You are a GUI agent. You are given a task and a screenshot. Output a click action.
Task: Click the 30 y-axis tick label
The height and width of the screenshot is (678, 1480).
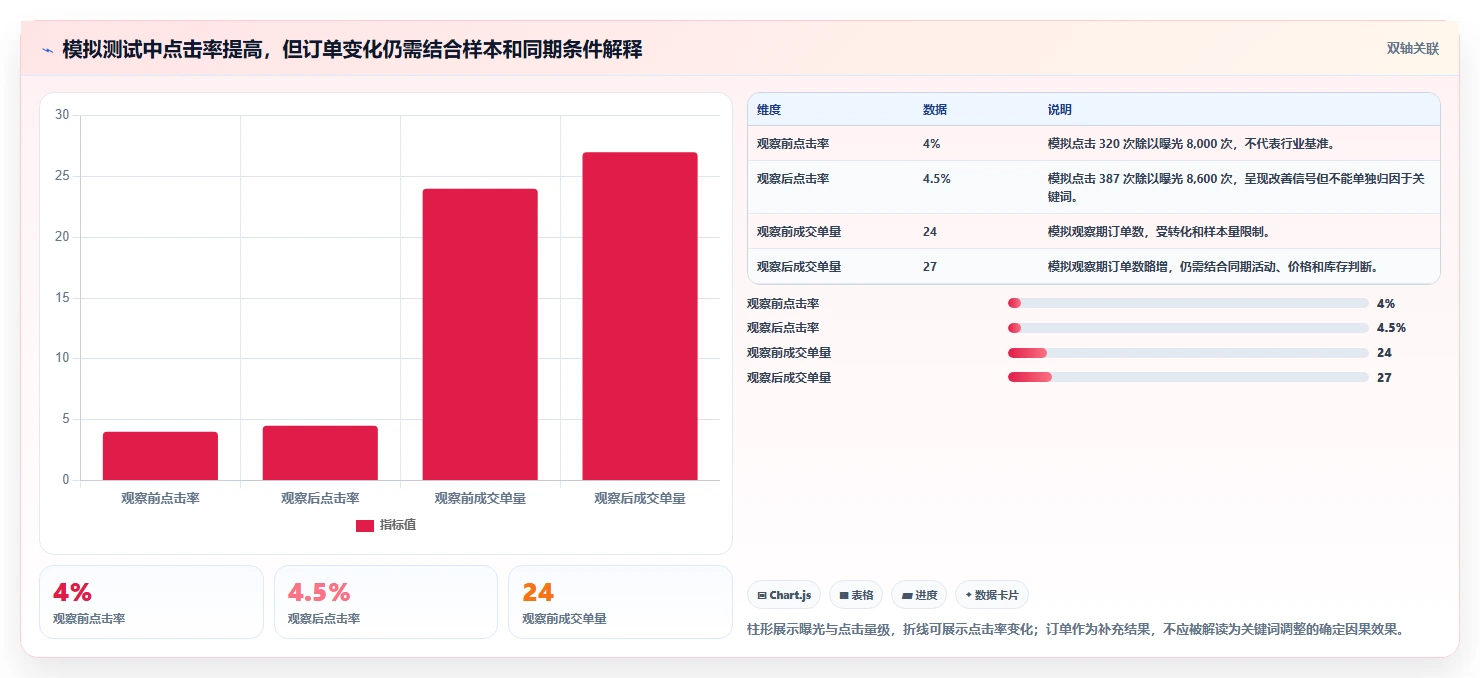coord(62,115)
